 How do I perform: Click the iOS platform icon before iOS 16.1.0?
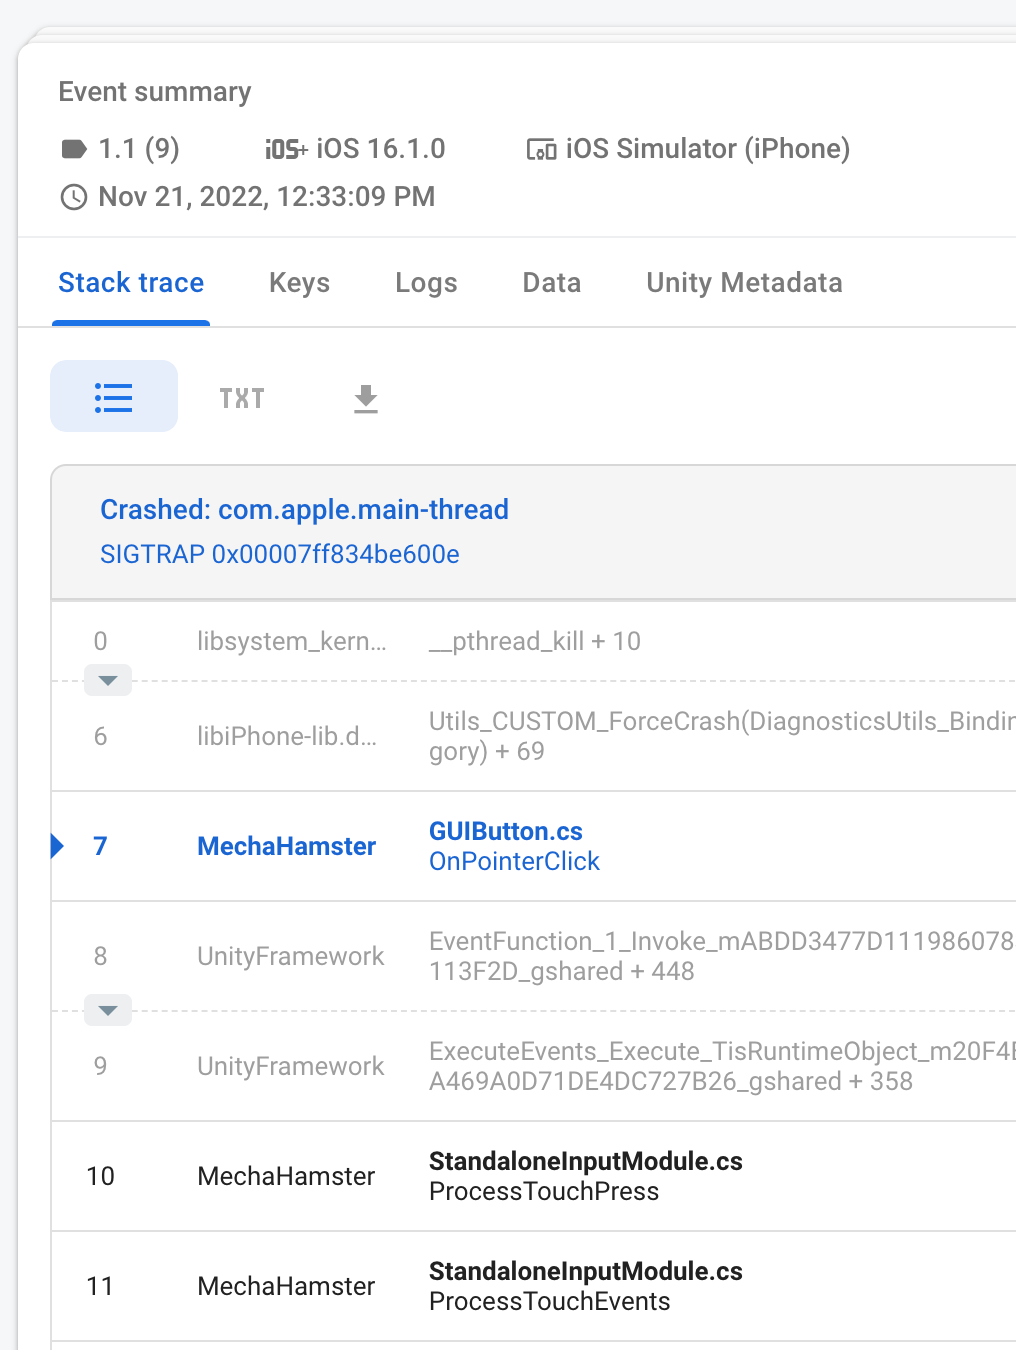(283, 148)
